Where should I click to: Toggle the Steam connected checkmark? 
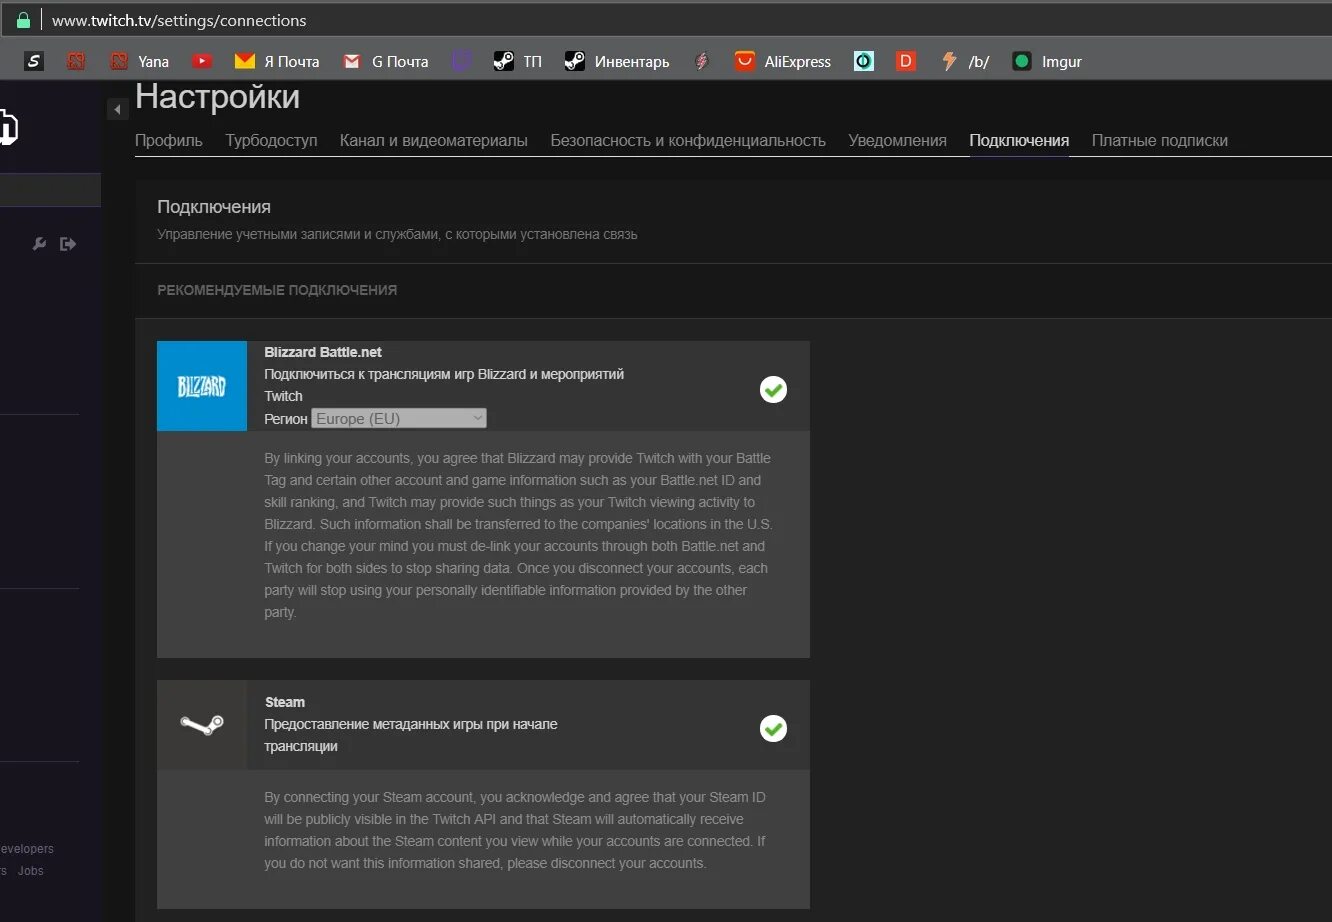pyautogui.click(x=773, y=728)
